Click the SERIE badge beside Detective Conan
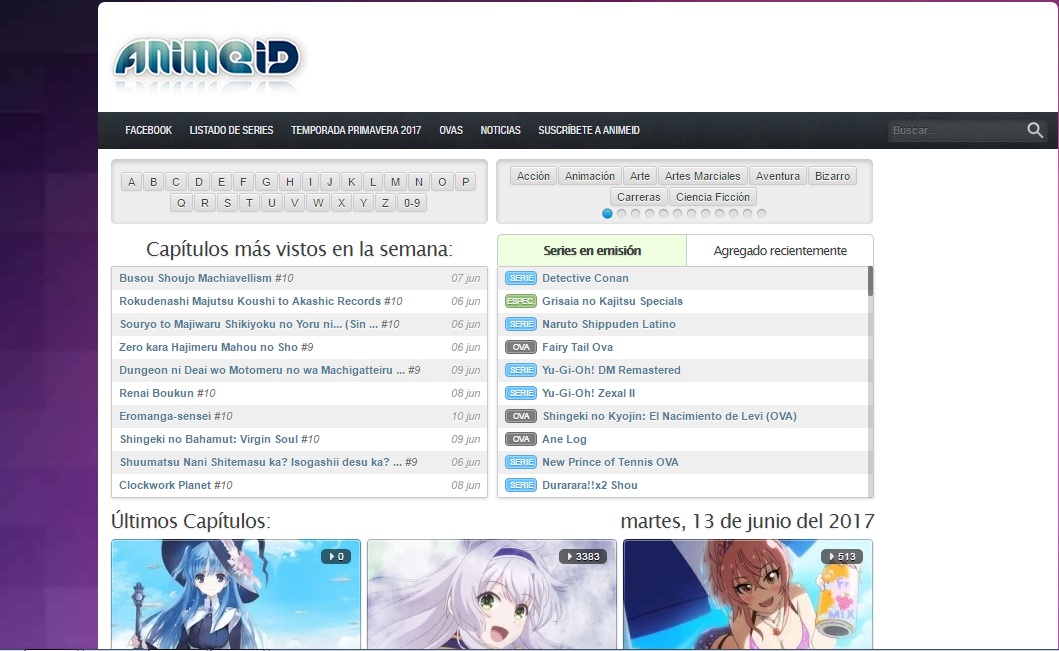This screenshot has height=651, width=1059. [x=521, y=278]
